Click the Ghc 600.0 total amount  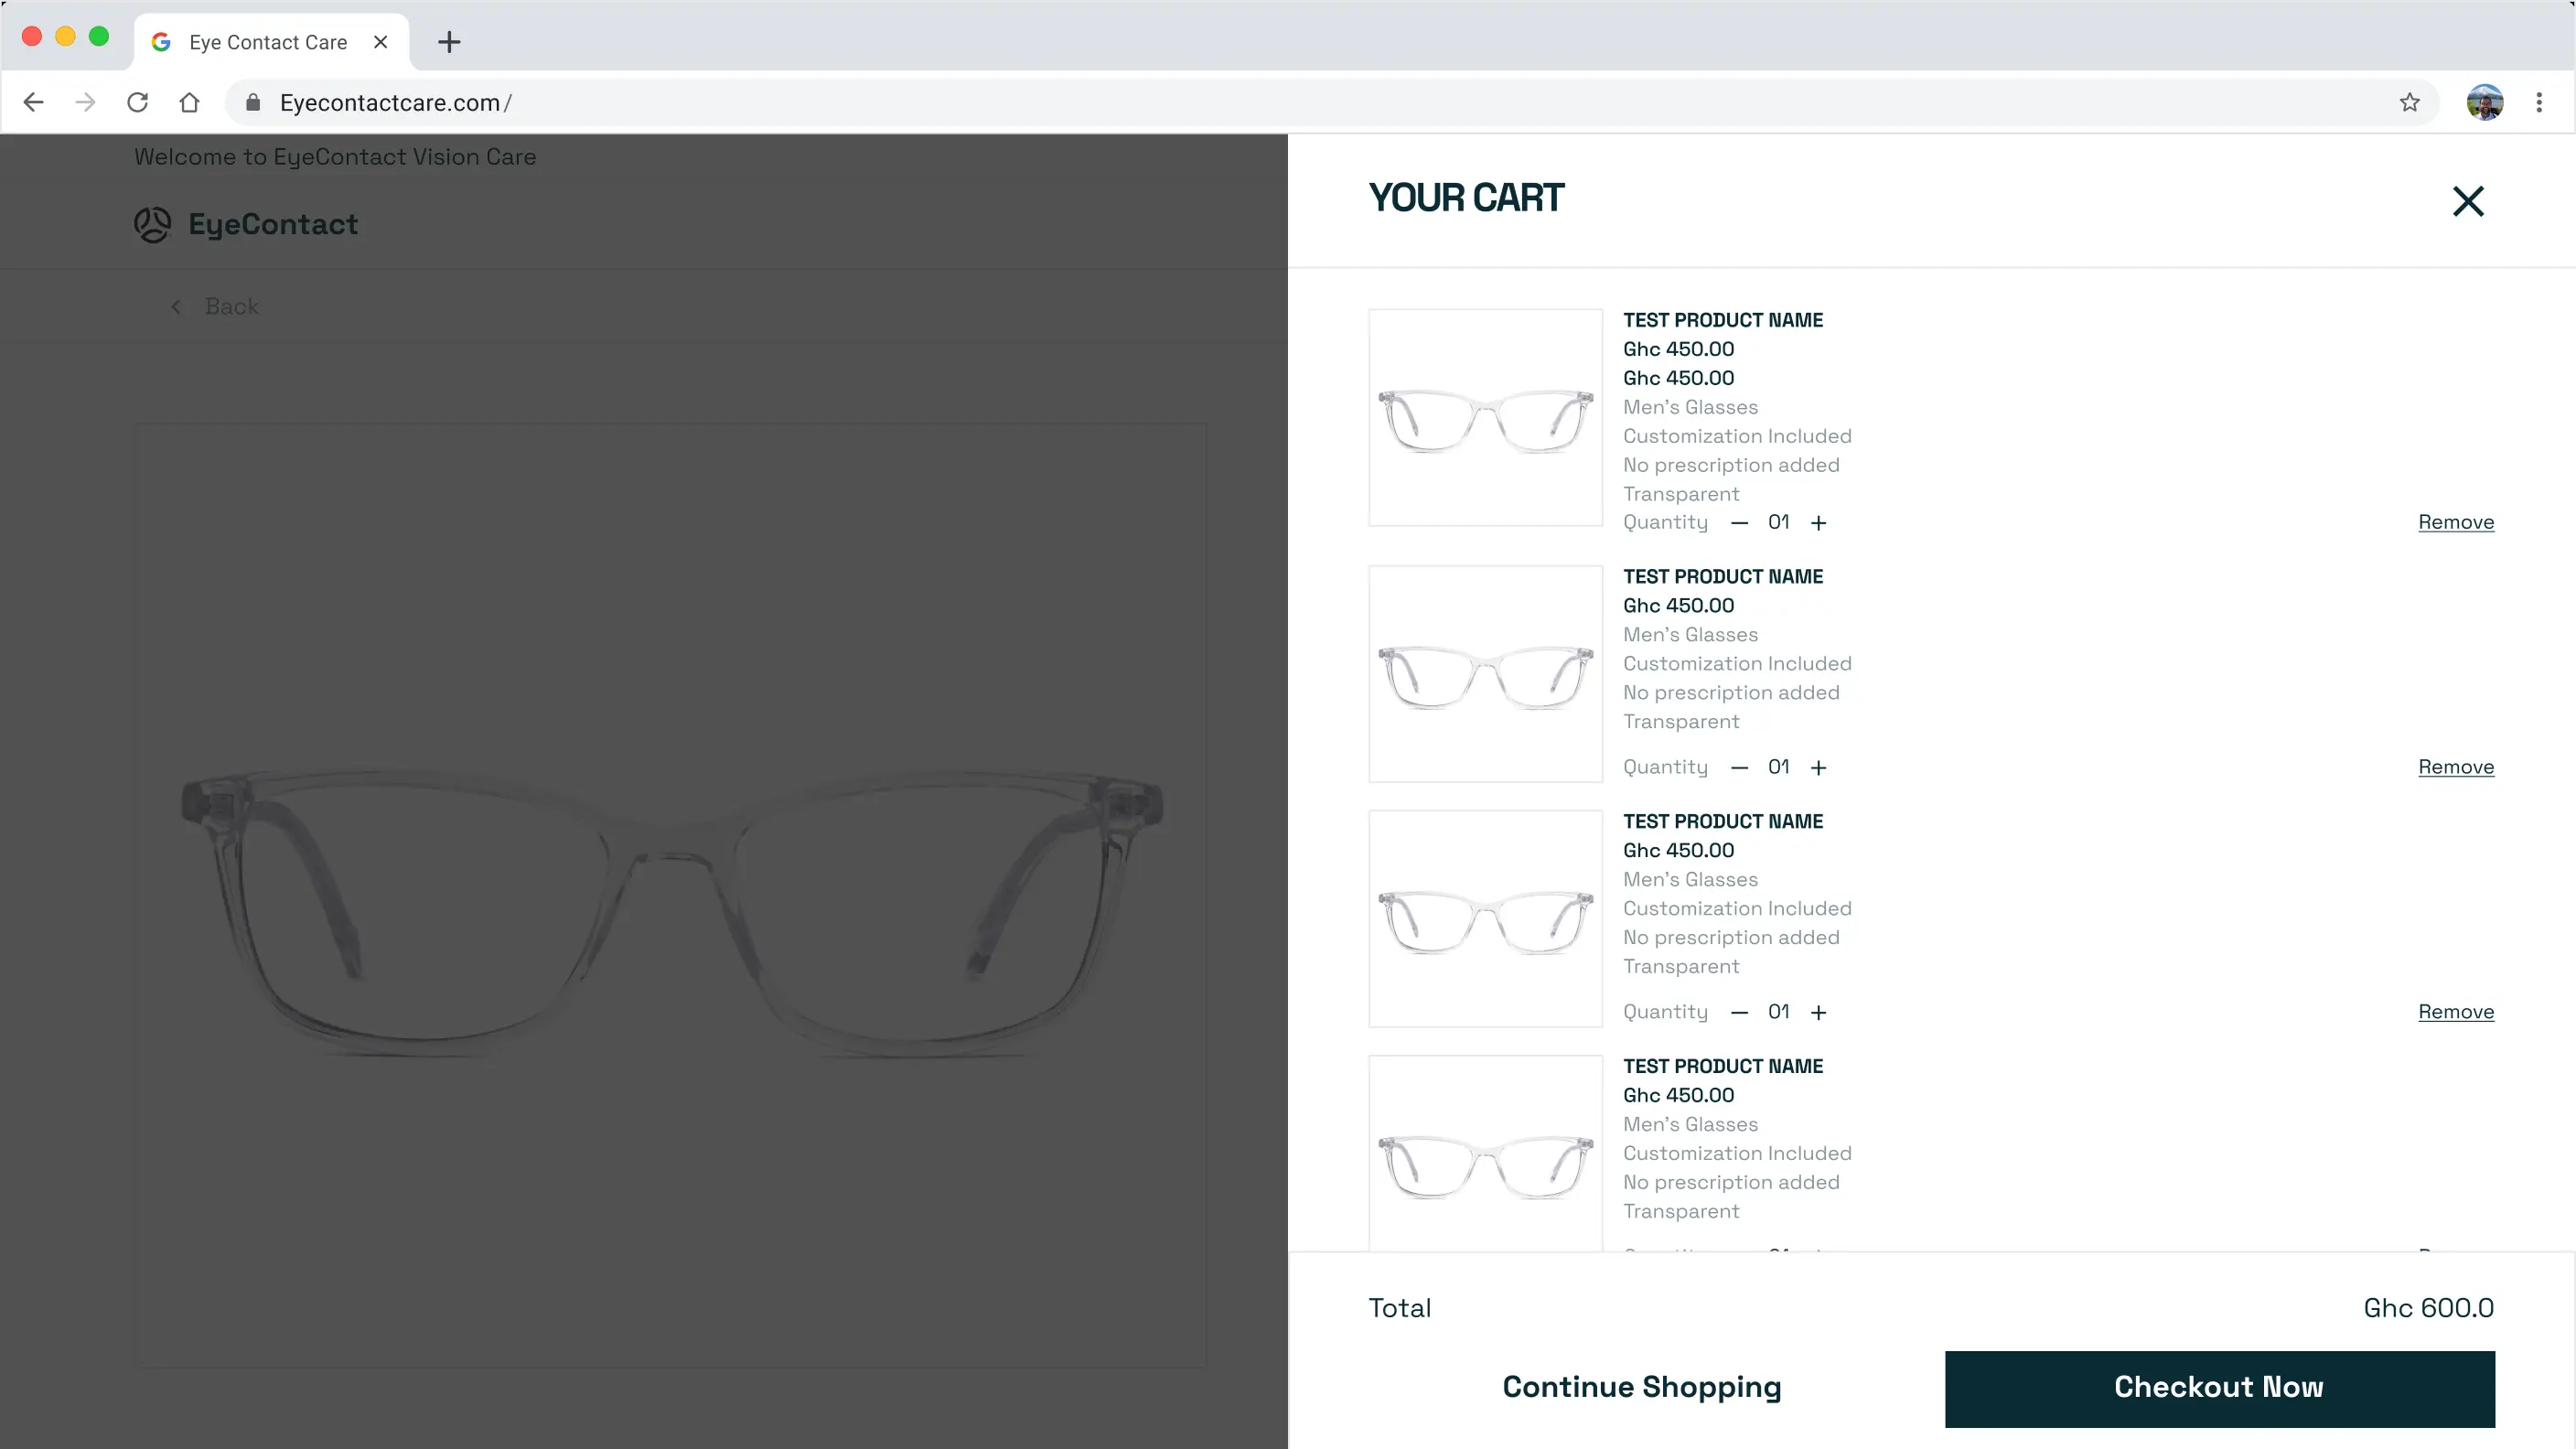tap(2428, 1308)
